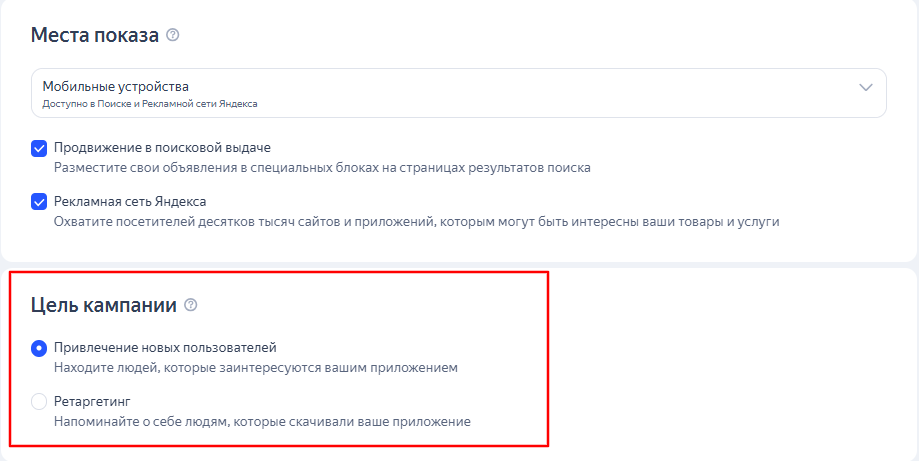Expand the dropdown using its chevron arrow

pos(866,87)
